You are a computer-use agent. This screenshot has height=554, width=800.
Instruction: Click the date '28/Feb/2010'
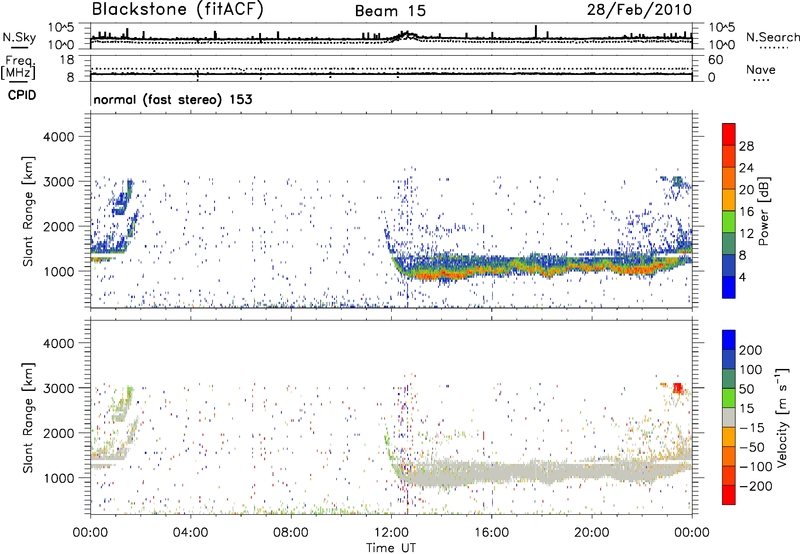click(x=639, y=9)
